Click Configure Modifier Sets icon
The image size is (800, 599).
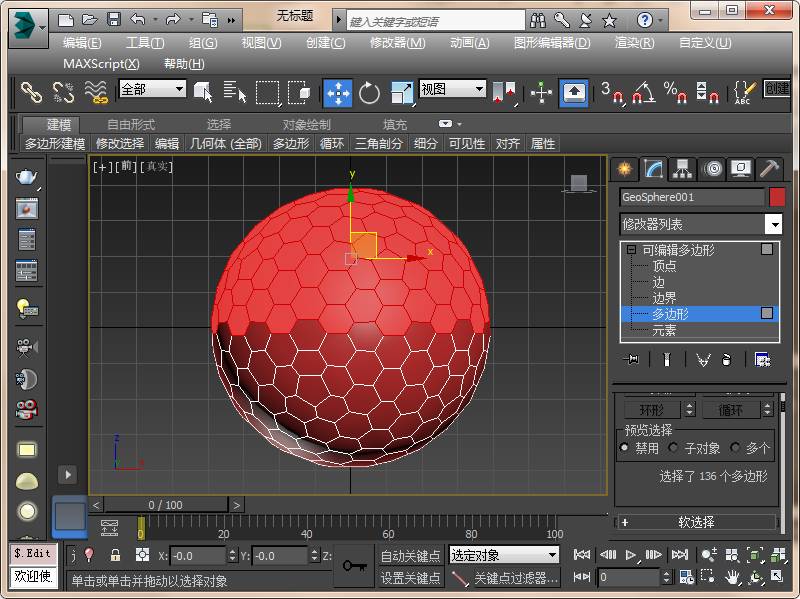(x=762, y=360)
